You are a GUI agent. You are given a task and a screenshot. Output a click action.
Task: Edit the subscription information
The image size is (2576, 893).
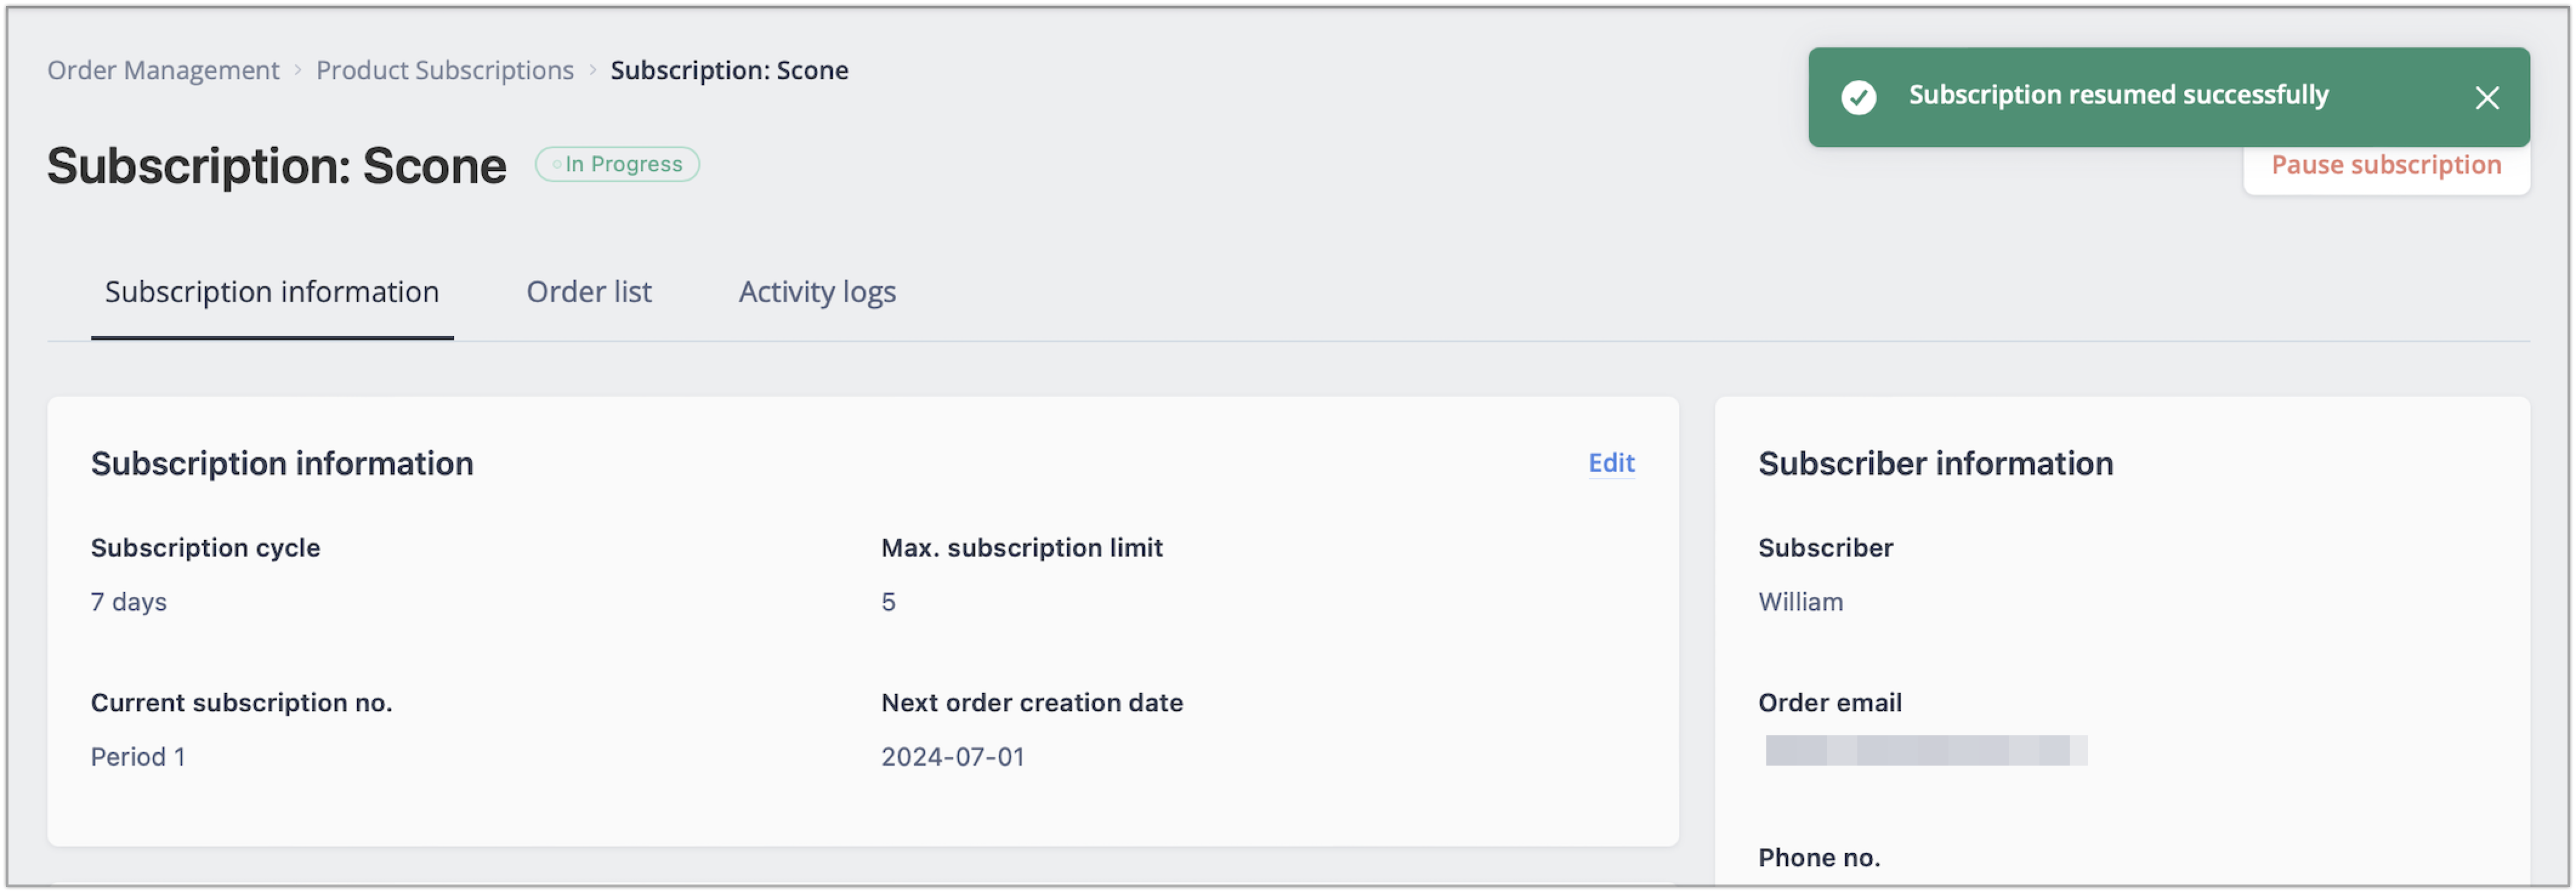pos(1611,463)
